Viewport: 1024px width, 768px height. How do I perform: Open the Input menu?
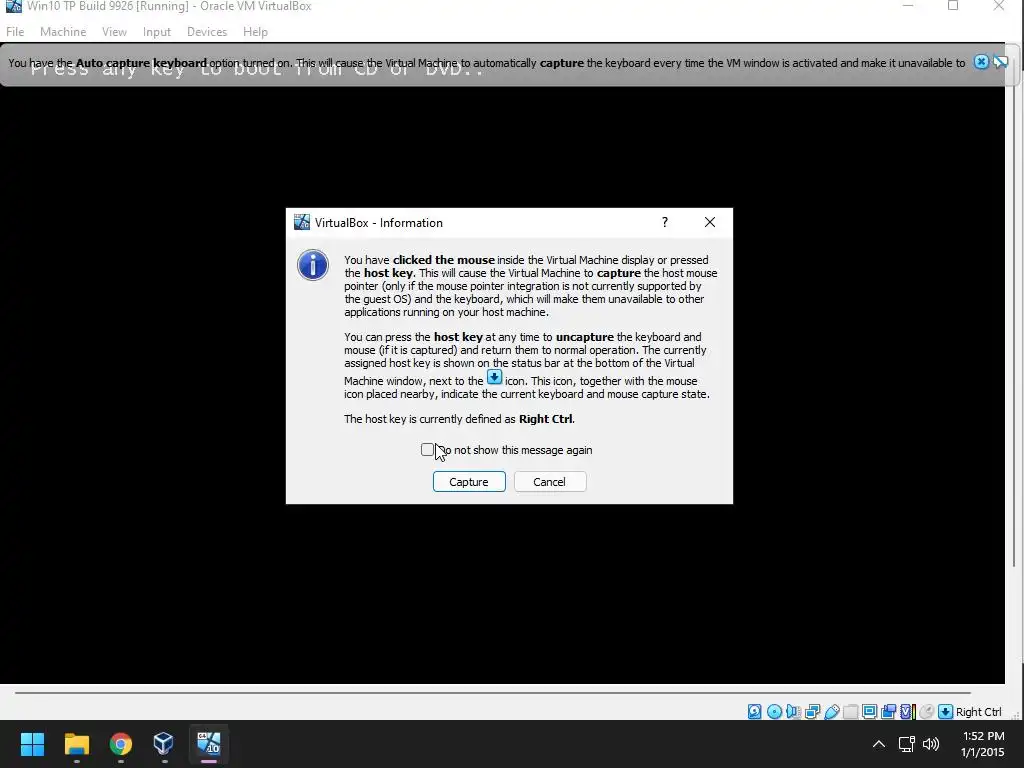point(157,31)
